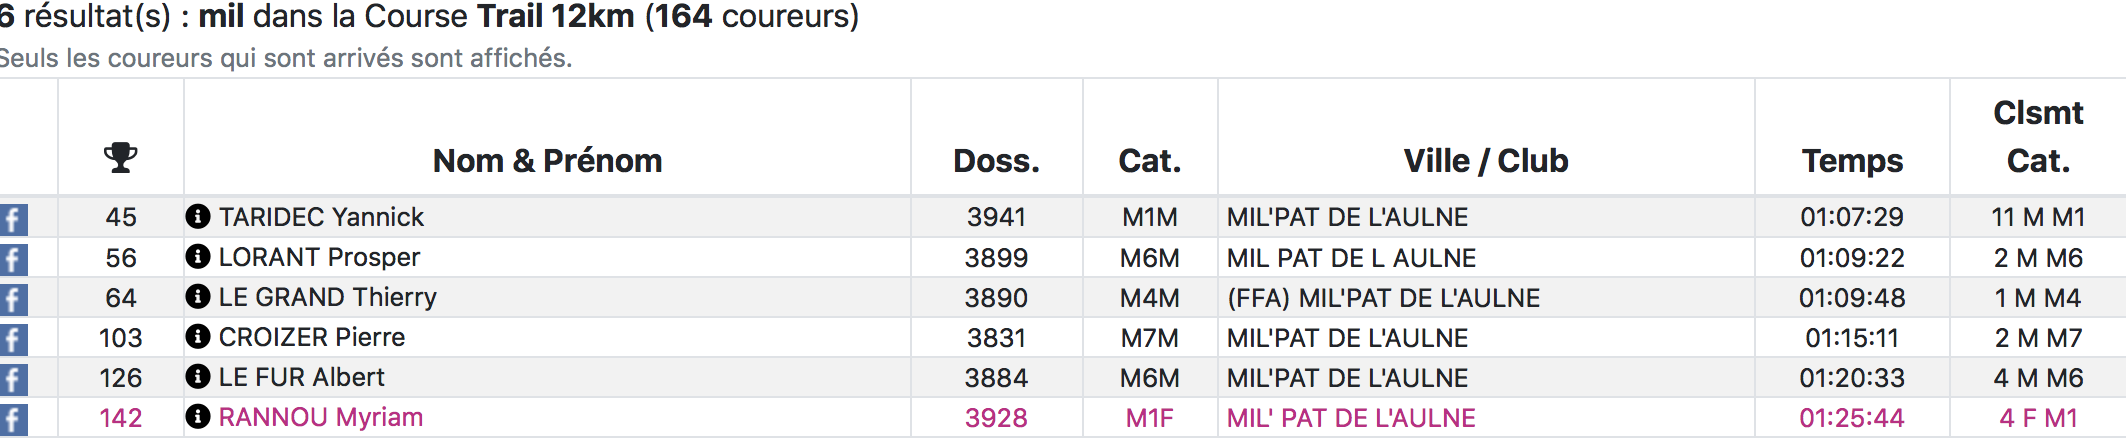Sort by Nom & Prénom column header
This screenshot has width=2126, height=439.
pyautogui.click(x=547, y=161)
